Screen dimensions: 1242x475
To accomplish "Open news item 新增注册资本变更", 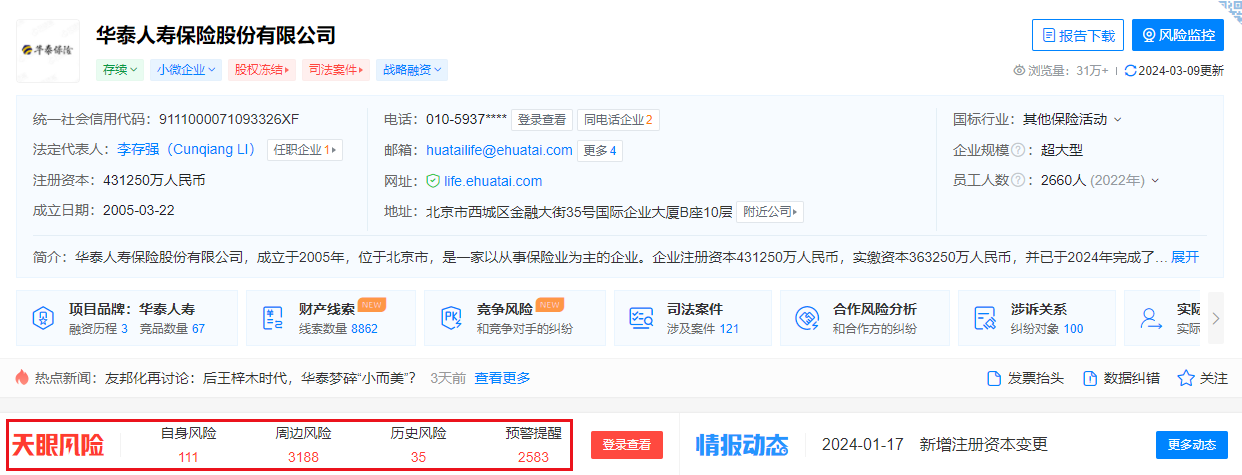I will point(984,444).
